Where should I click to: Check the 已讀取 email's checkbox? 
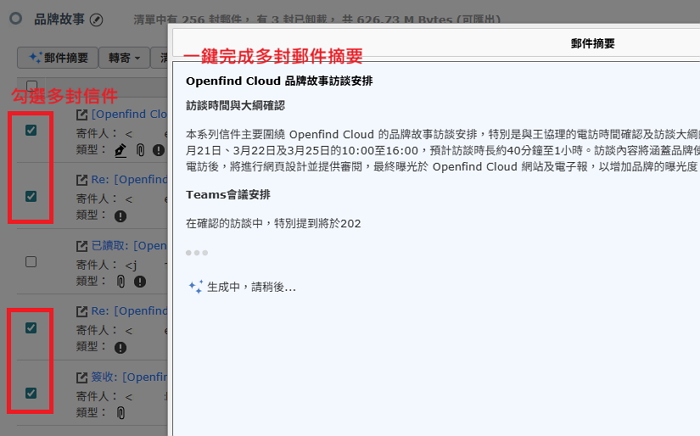coord(31,262)
